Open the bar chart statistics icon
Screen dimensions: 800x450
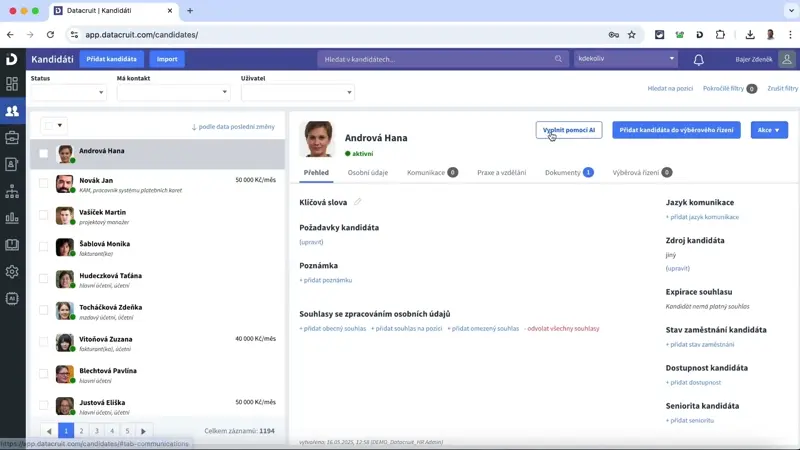12,218
